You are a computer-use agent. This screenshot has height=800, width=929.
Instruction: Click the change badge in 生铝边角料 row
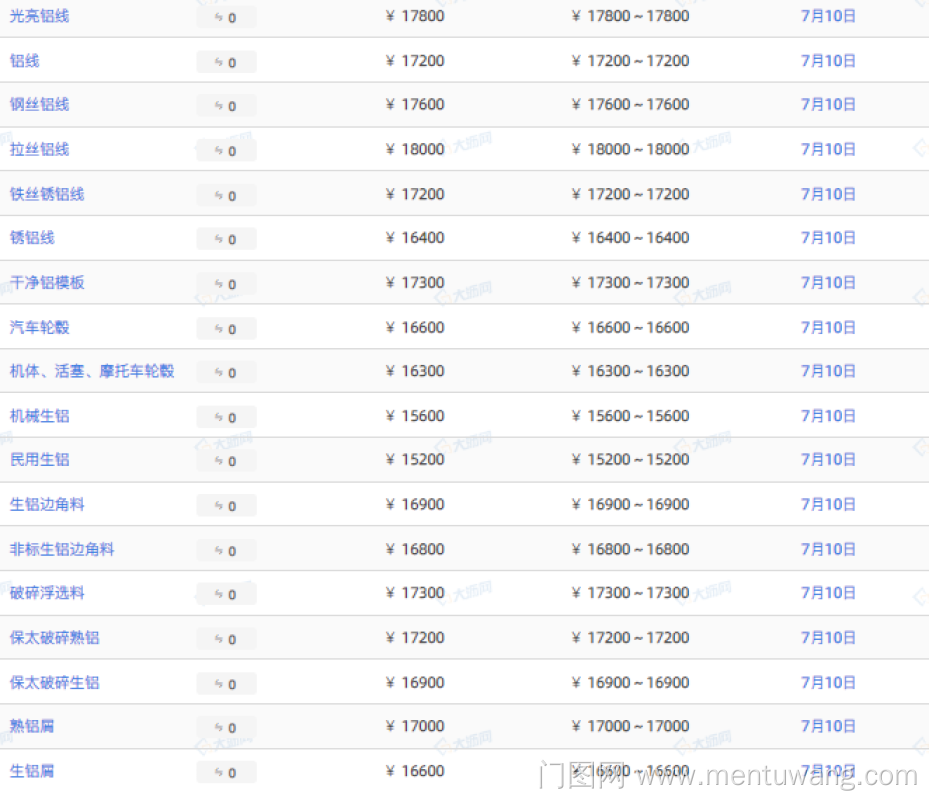coord(226,505)
